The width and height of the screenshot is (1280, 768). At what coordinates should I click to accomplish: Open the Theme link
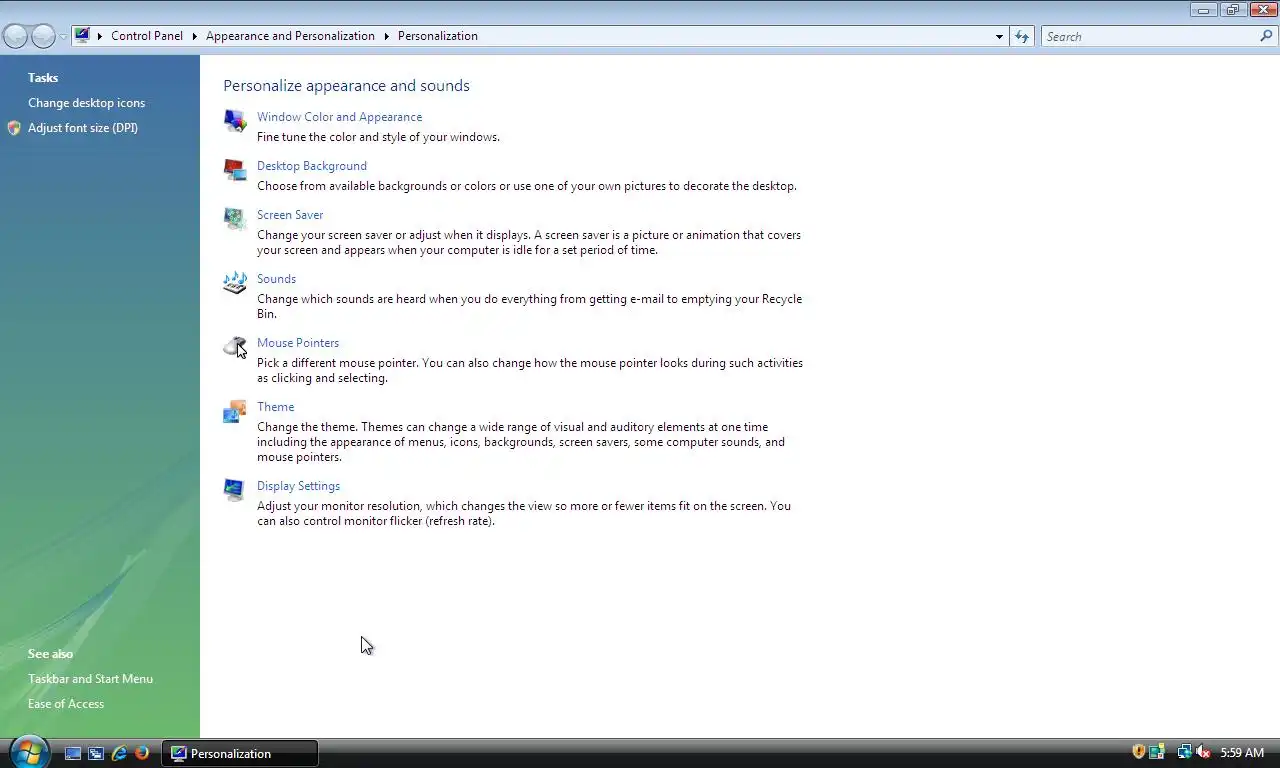[x=275, y=407]
